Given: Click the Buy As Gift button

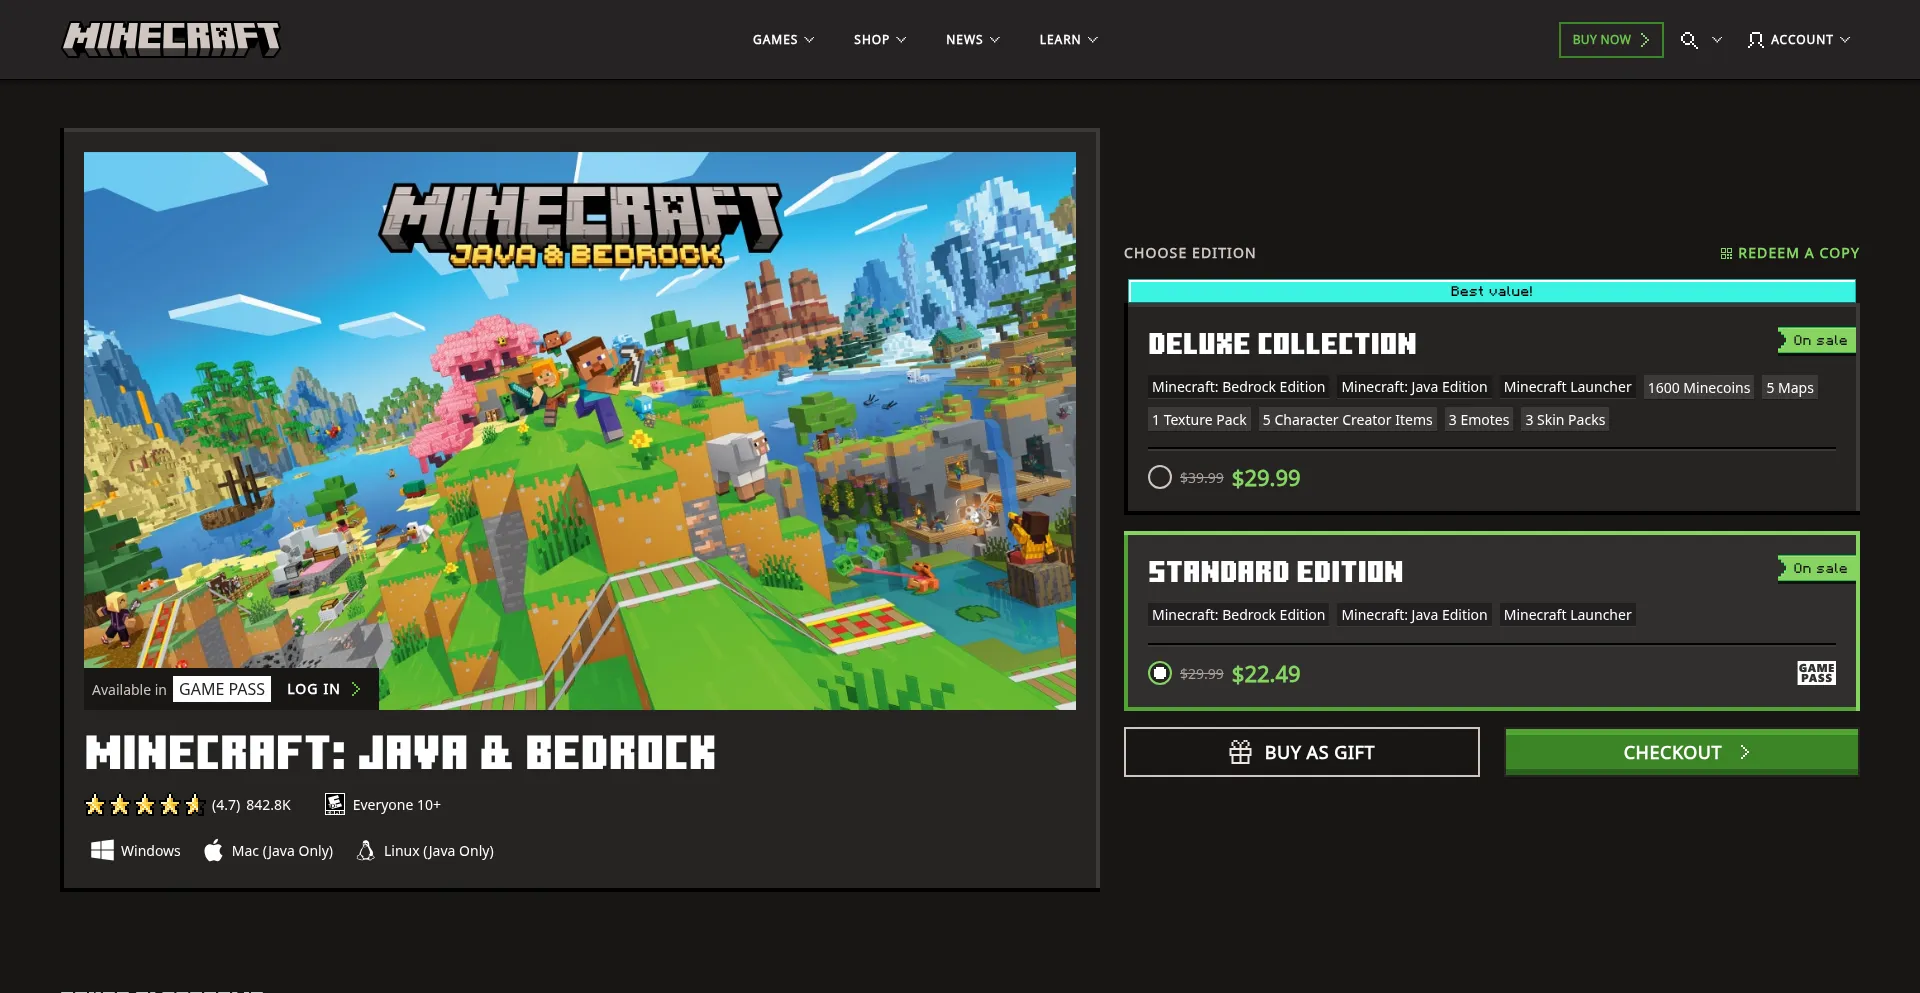Looking at the screenshot, I should coord(1301,752).
